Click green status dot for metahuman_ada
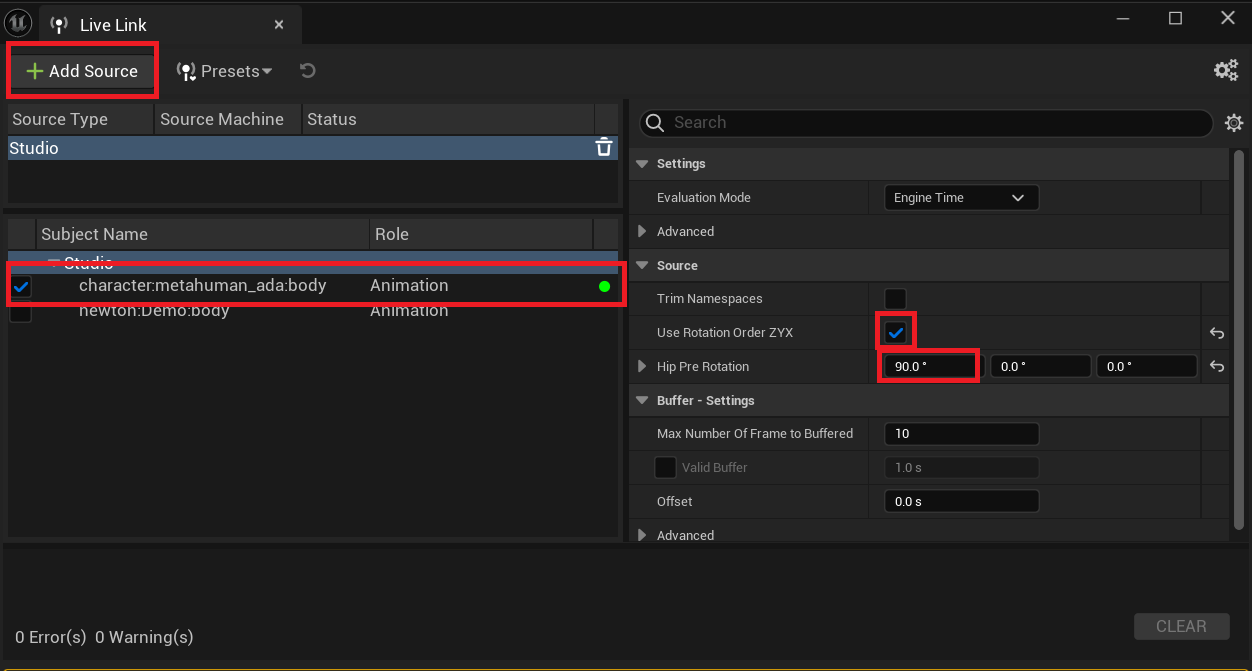 tap(604, 286)
